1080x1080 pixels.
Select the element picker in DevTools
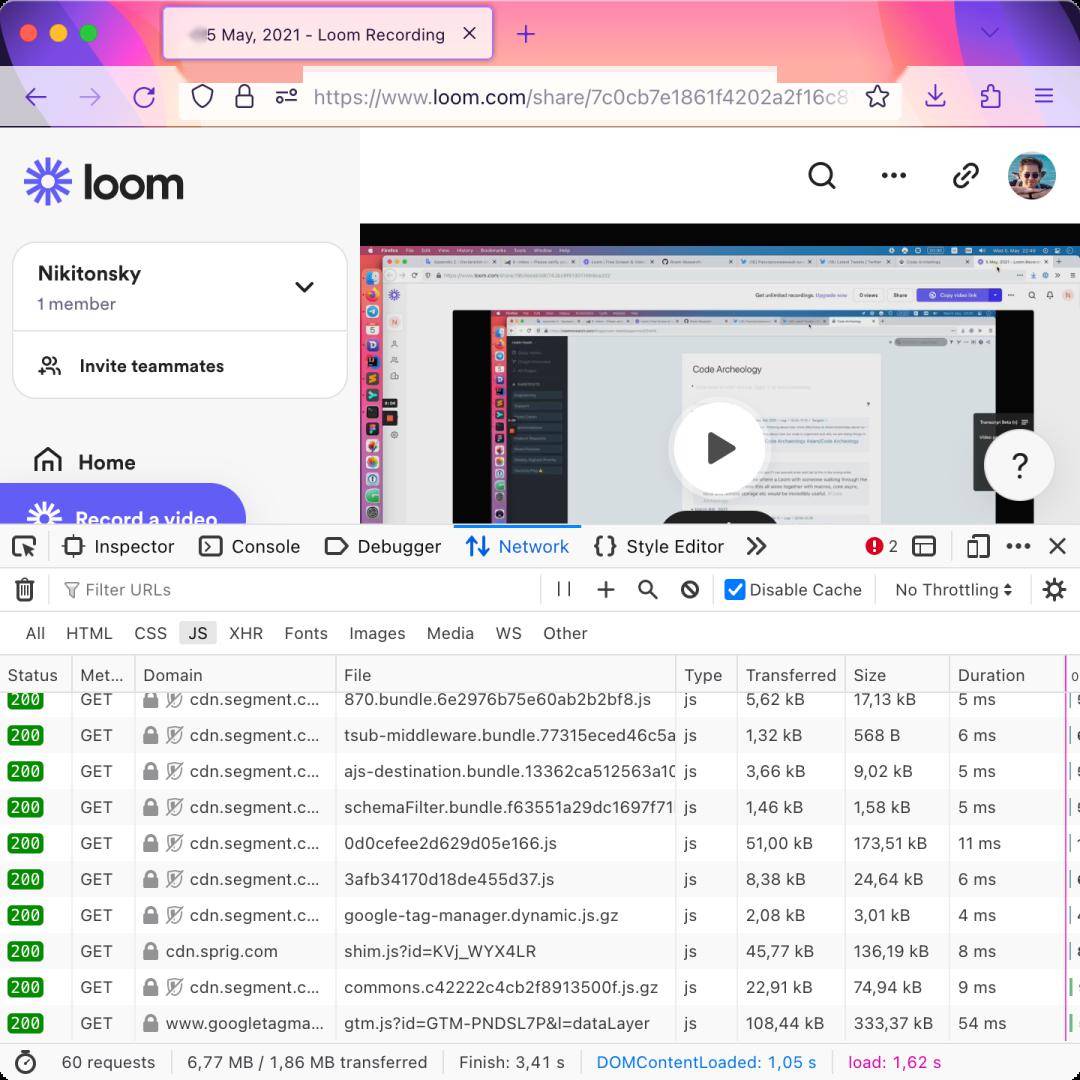24,546
